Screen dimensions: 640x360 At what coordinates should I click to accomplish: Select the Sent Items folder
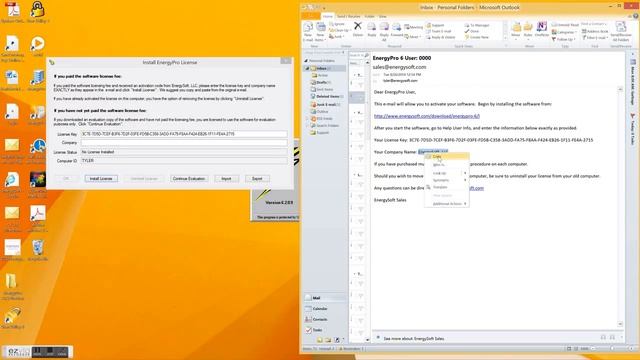click(322, 89)
